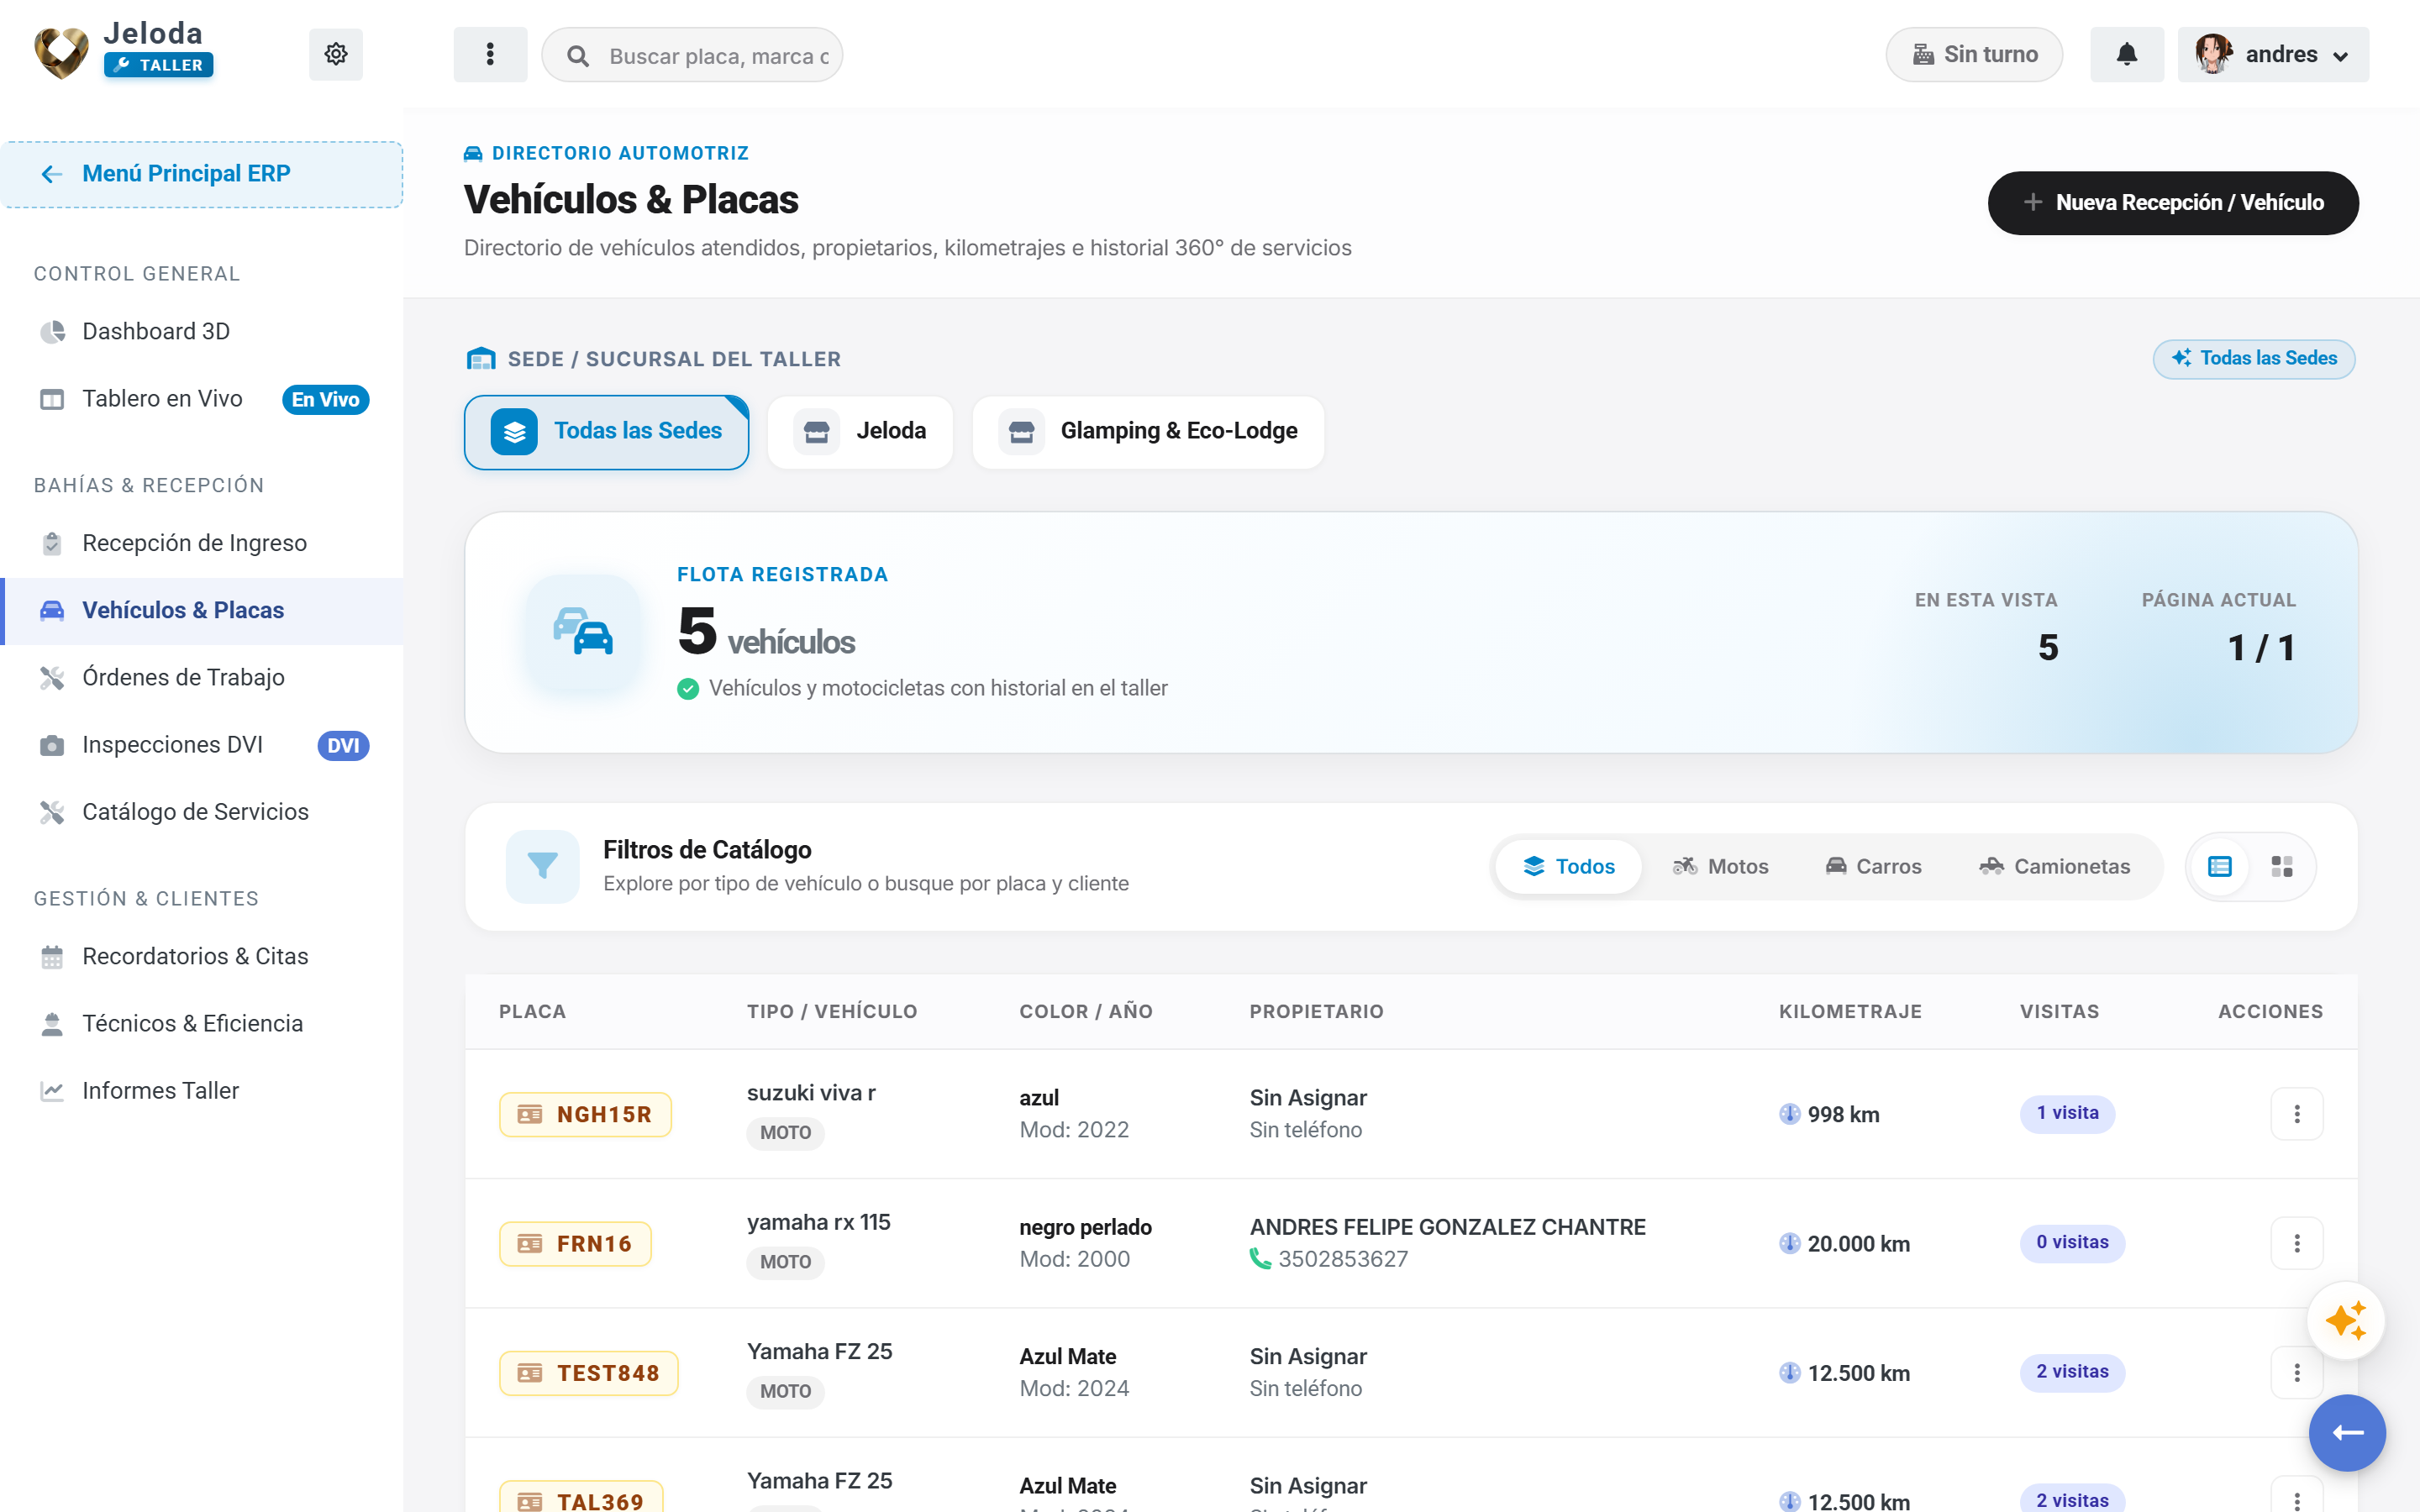Open Órdenes de Trabajo section

(x=202, y=677)
